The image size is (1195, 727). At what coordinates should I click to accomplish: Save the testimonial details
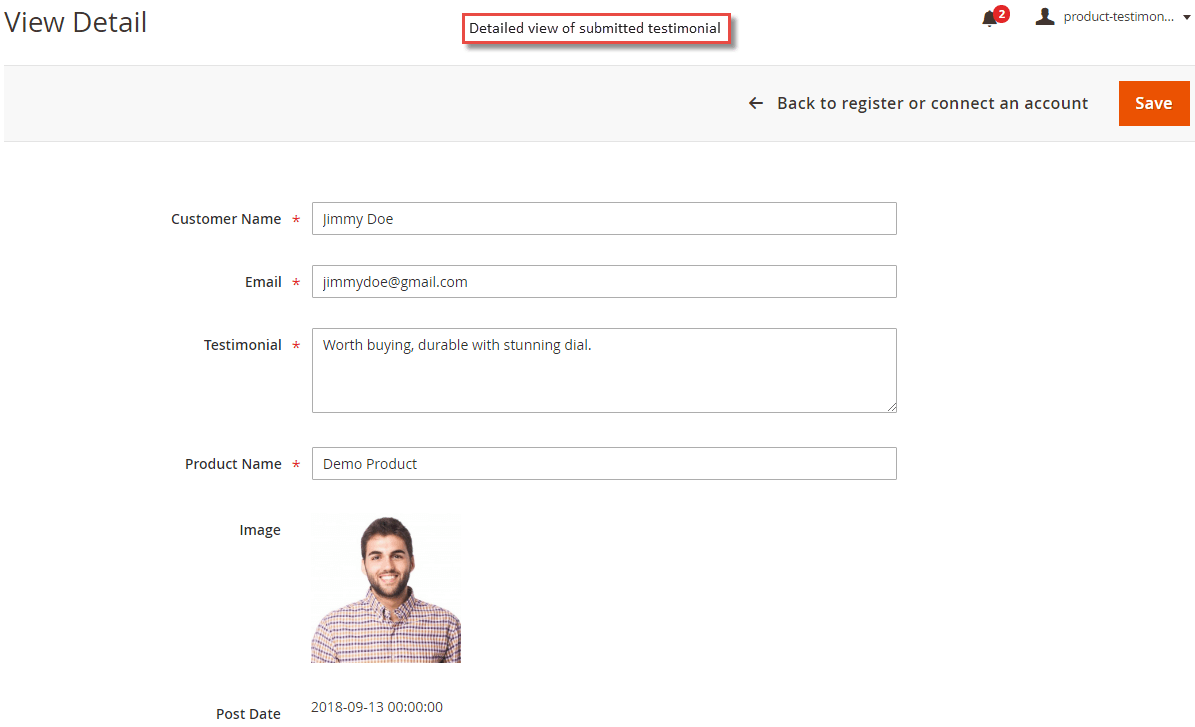[x=1153, y=103]
